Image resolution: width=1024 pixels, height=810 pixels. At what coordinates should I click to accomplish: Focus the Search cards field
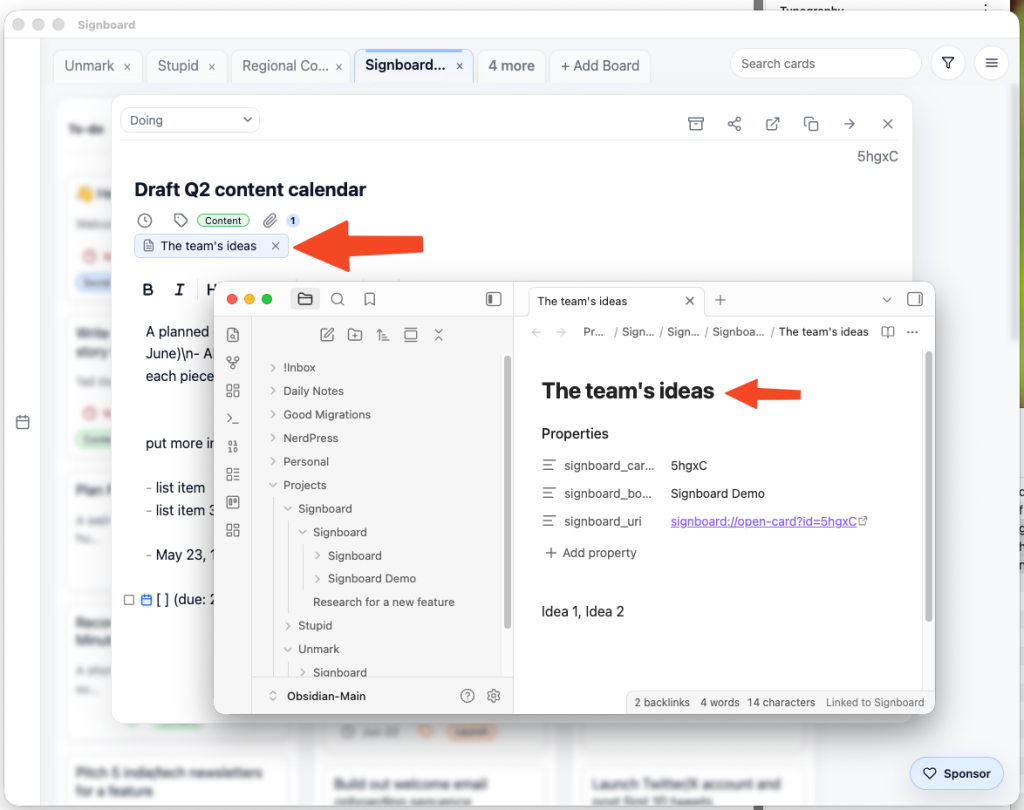[825, 63]
